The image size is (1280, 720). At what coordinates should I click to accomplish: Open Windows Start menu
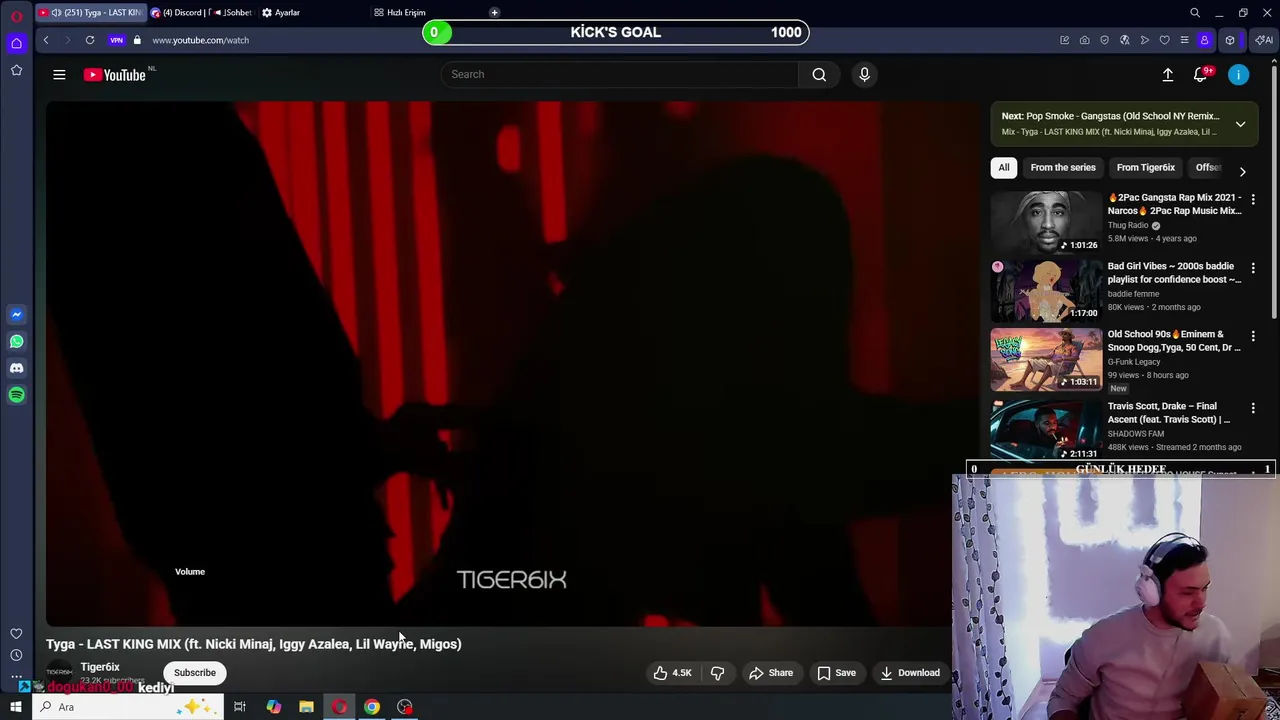16,707
